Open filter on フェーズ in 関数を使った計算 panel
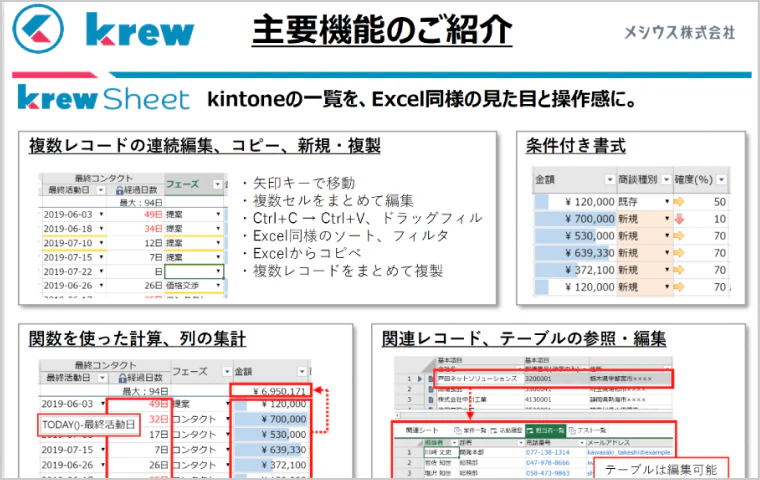 pos(226,371)
